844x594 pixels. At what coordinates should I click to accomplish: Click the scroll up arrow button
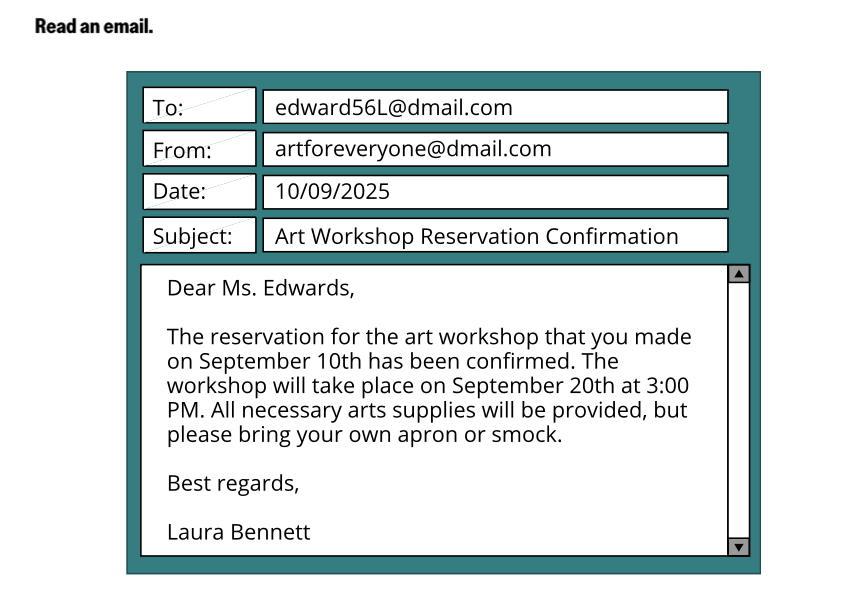coord(739,274)
